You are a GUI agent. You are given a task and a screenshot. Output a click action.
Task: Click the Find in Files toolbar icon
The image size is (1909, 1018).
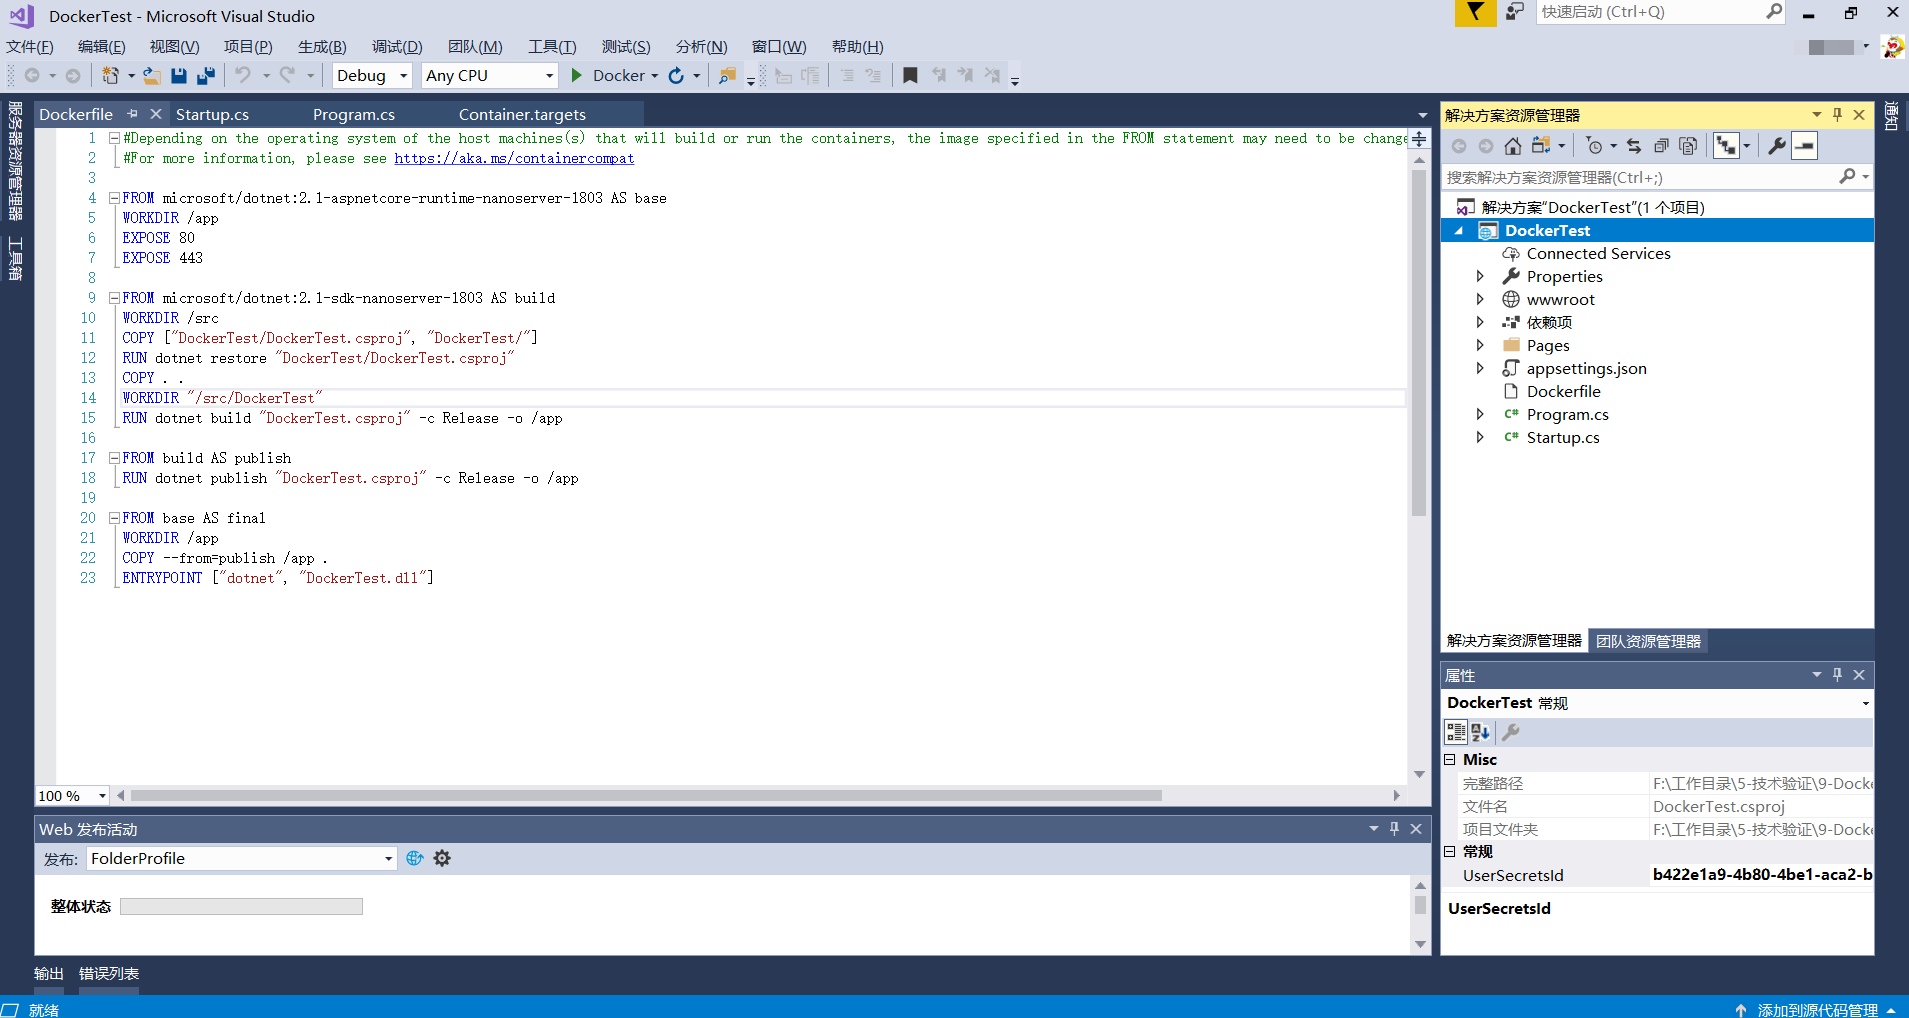(x=727, y=76)
